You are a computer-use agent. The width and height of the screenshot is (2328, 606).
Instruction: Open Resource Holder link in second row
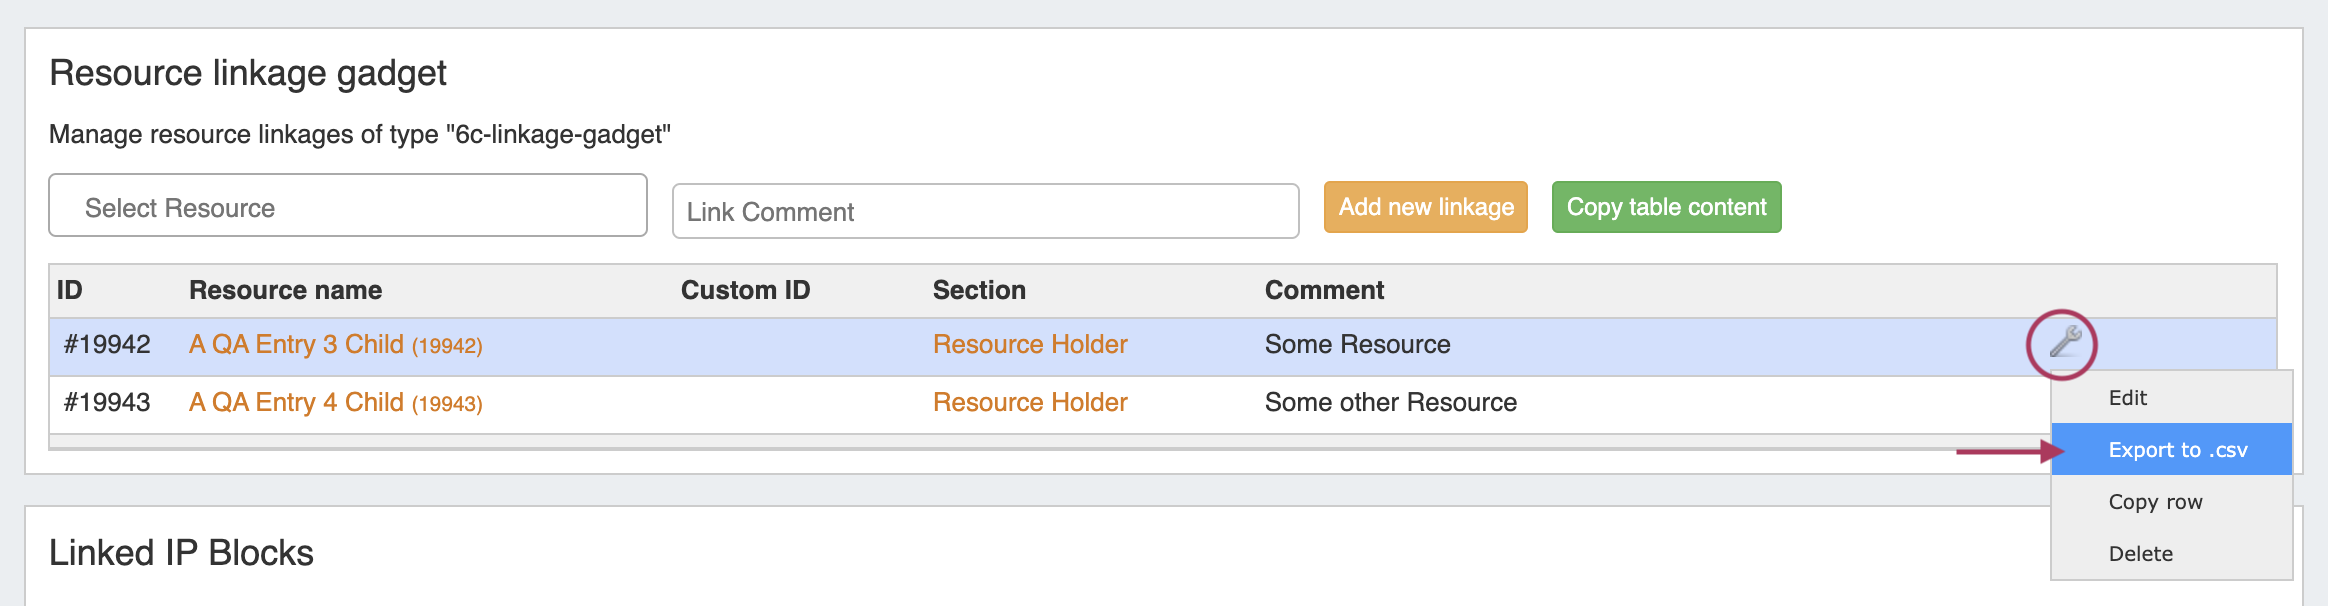click(1030, 403)
